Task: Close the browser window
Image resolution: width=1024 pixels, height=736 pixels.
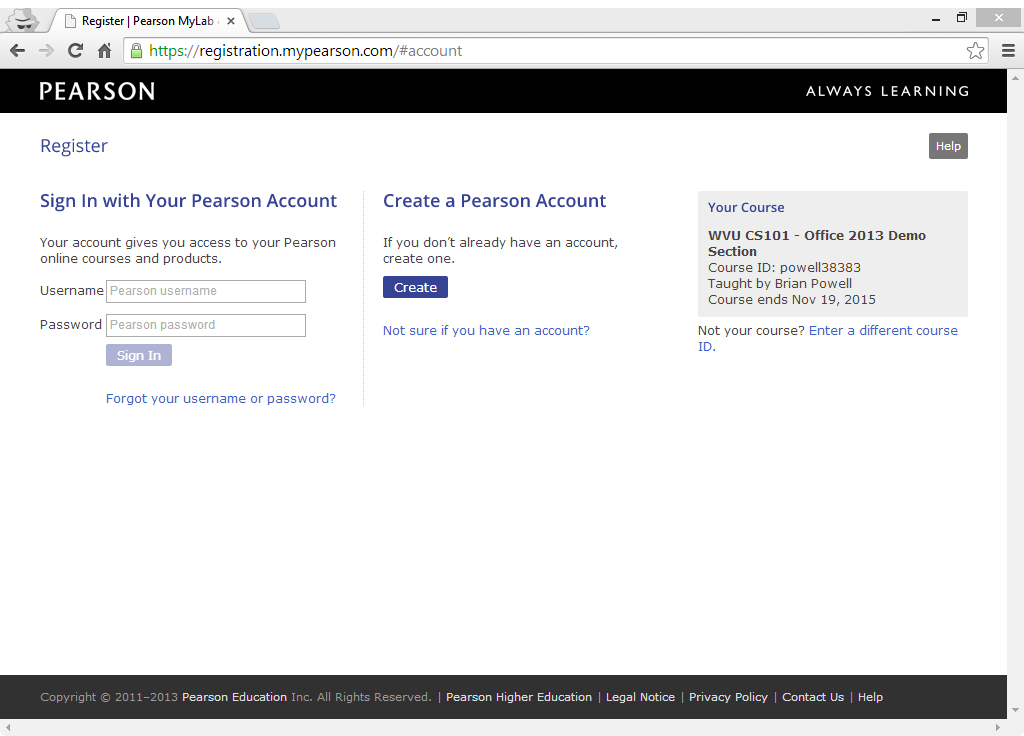Action: pyautogui.click(x=999, y=18)
